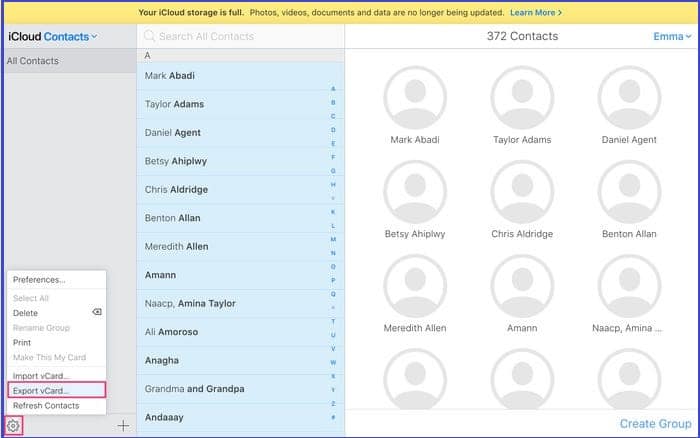Image resolution: width=700 pixels, height=438 pixels.
Task: Click the Create Group link
Action: point(655,424)
